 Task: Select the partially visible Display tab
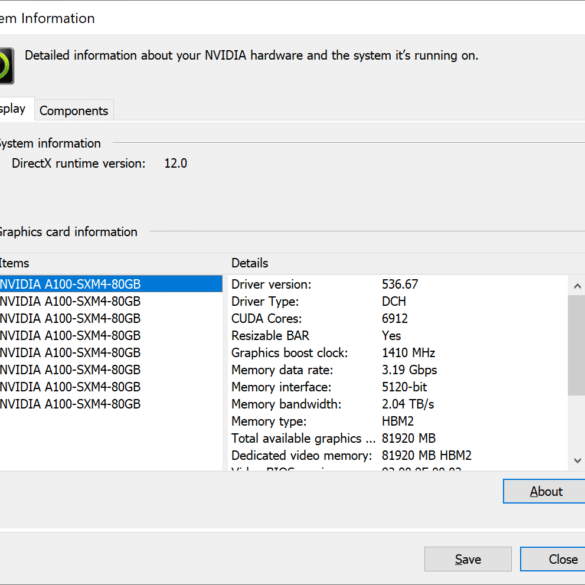point(16,109)
